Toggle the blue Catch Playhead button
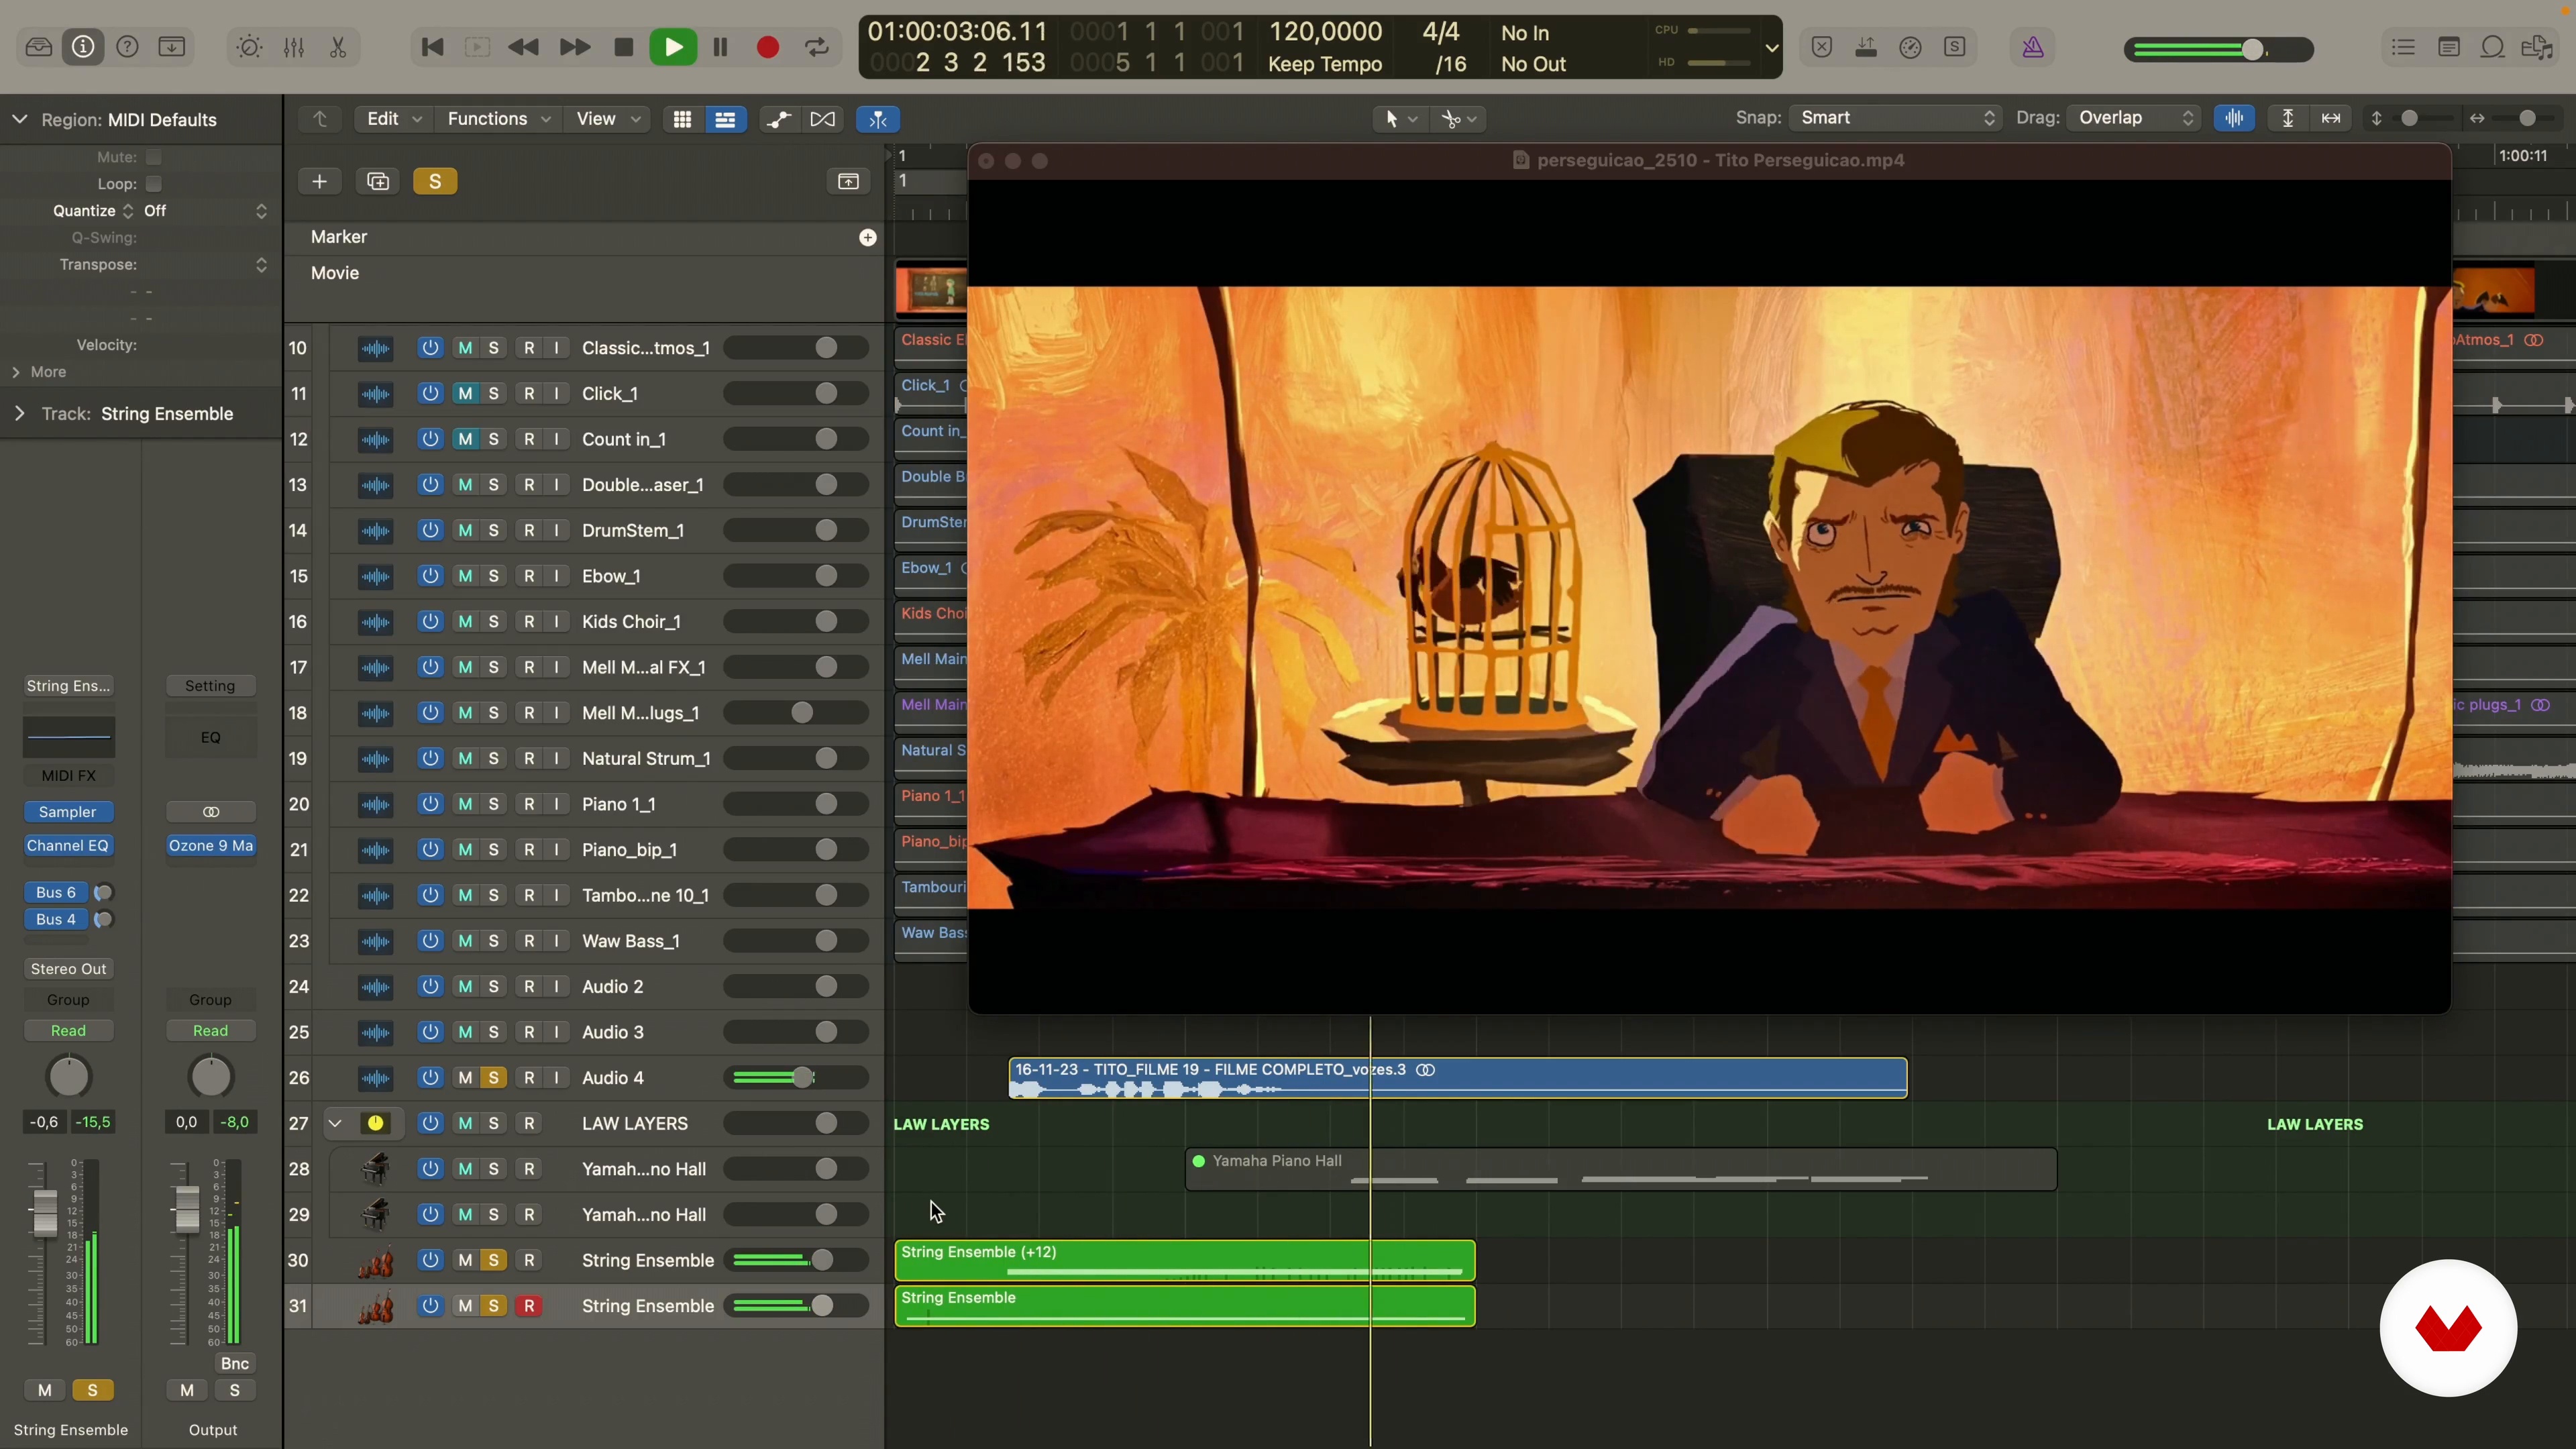 [878, 119]
